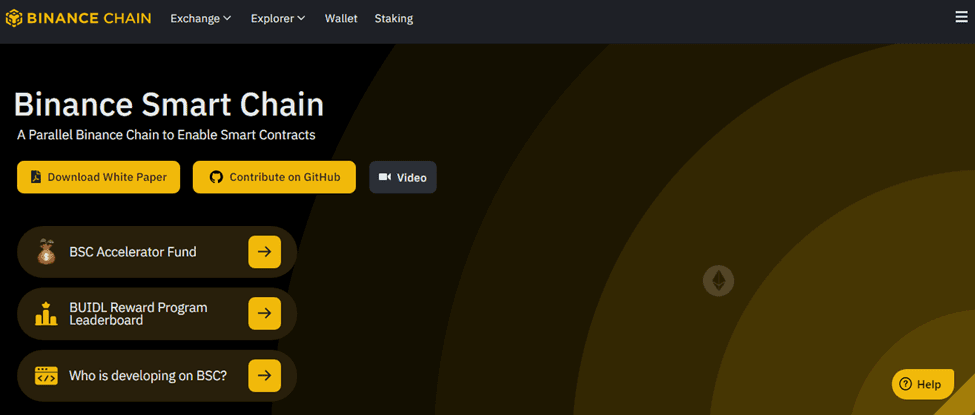Open the Help chat button

[x=923, y=384]
